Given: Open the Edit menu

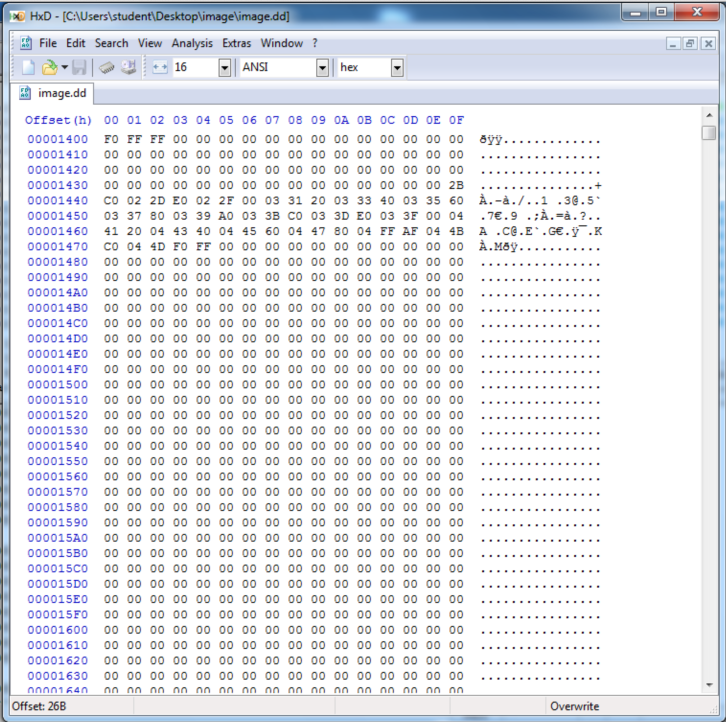Looking at the screenshot, I should tap(75, 43).
